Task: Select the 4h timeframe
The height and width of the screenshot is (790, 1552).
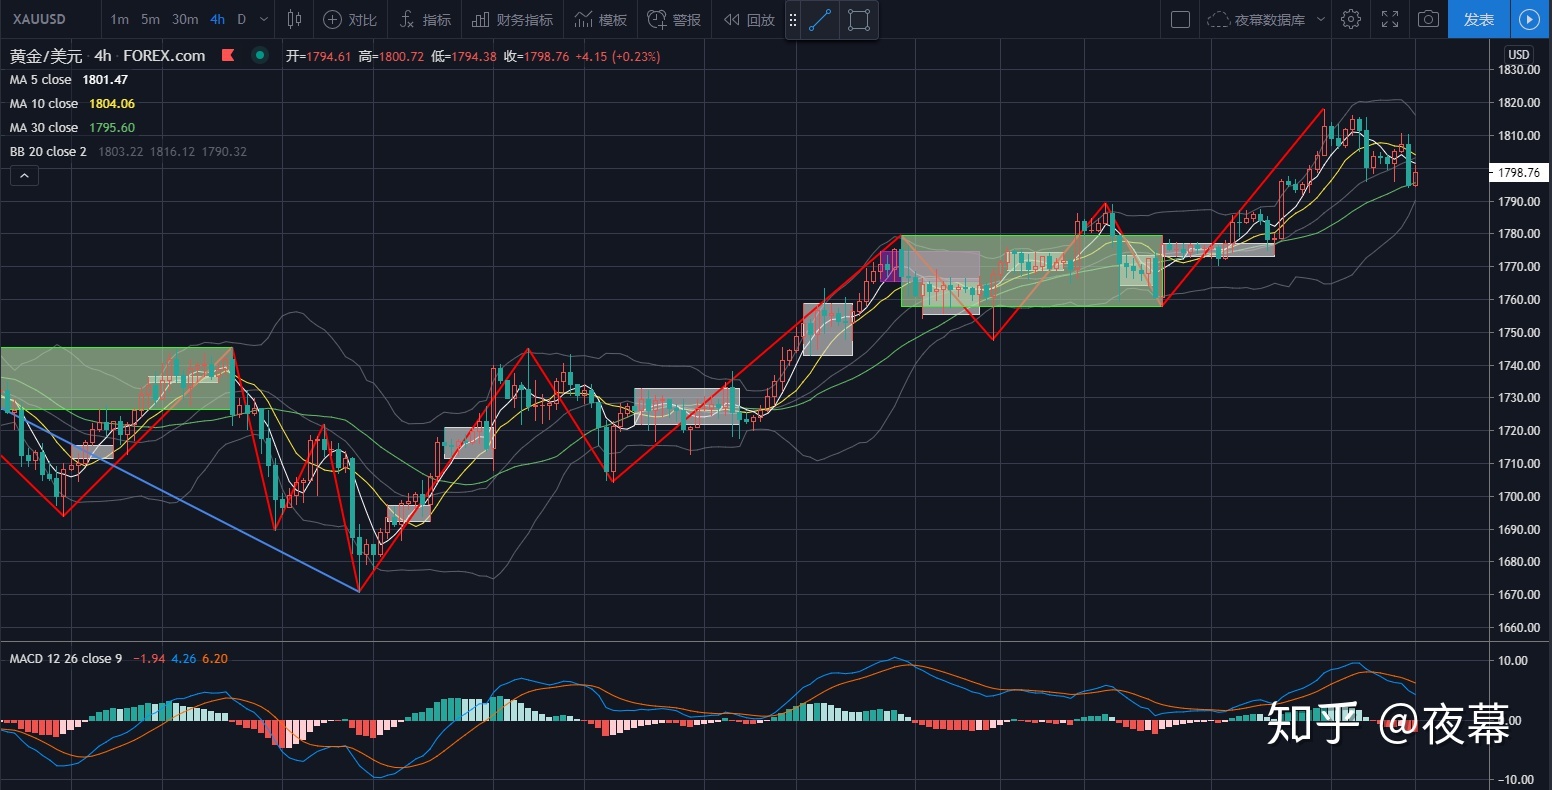Action: pos(217,19)
